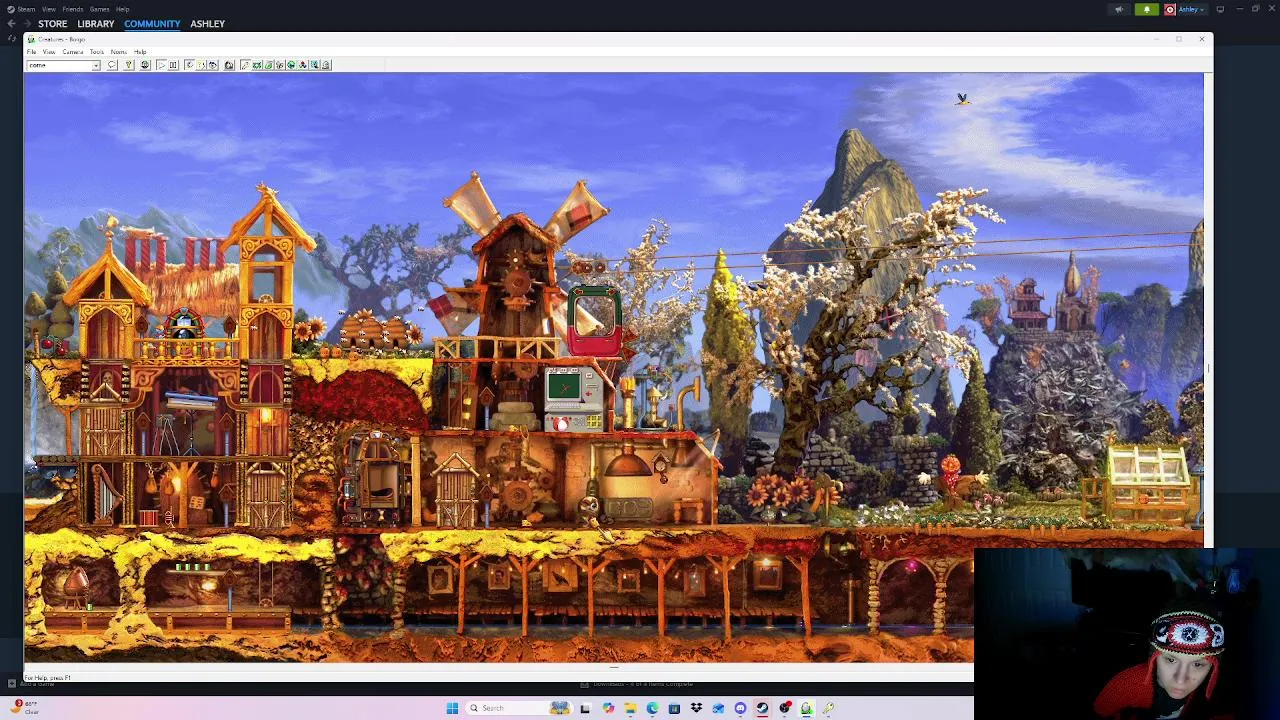The width and height of the screenshot is (1280, 720).
Task: Open the Camera menu in Creatures
Action: point(73,52)
